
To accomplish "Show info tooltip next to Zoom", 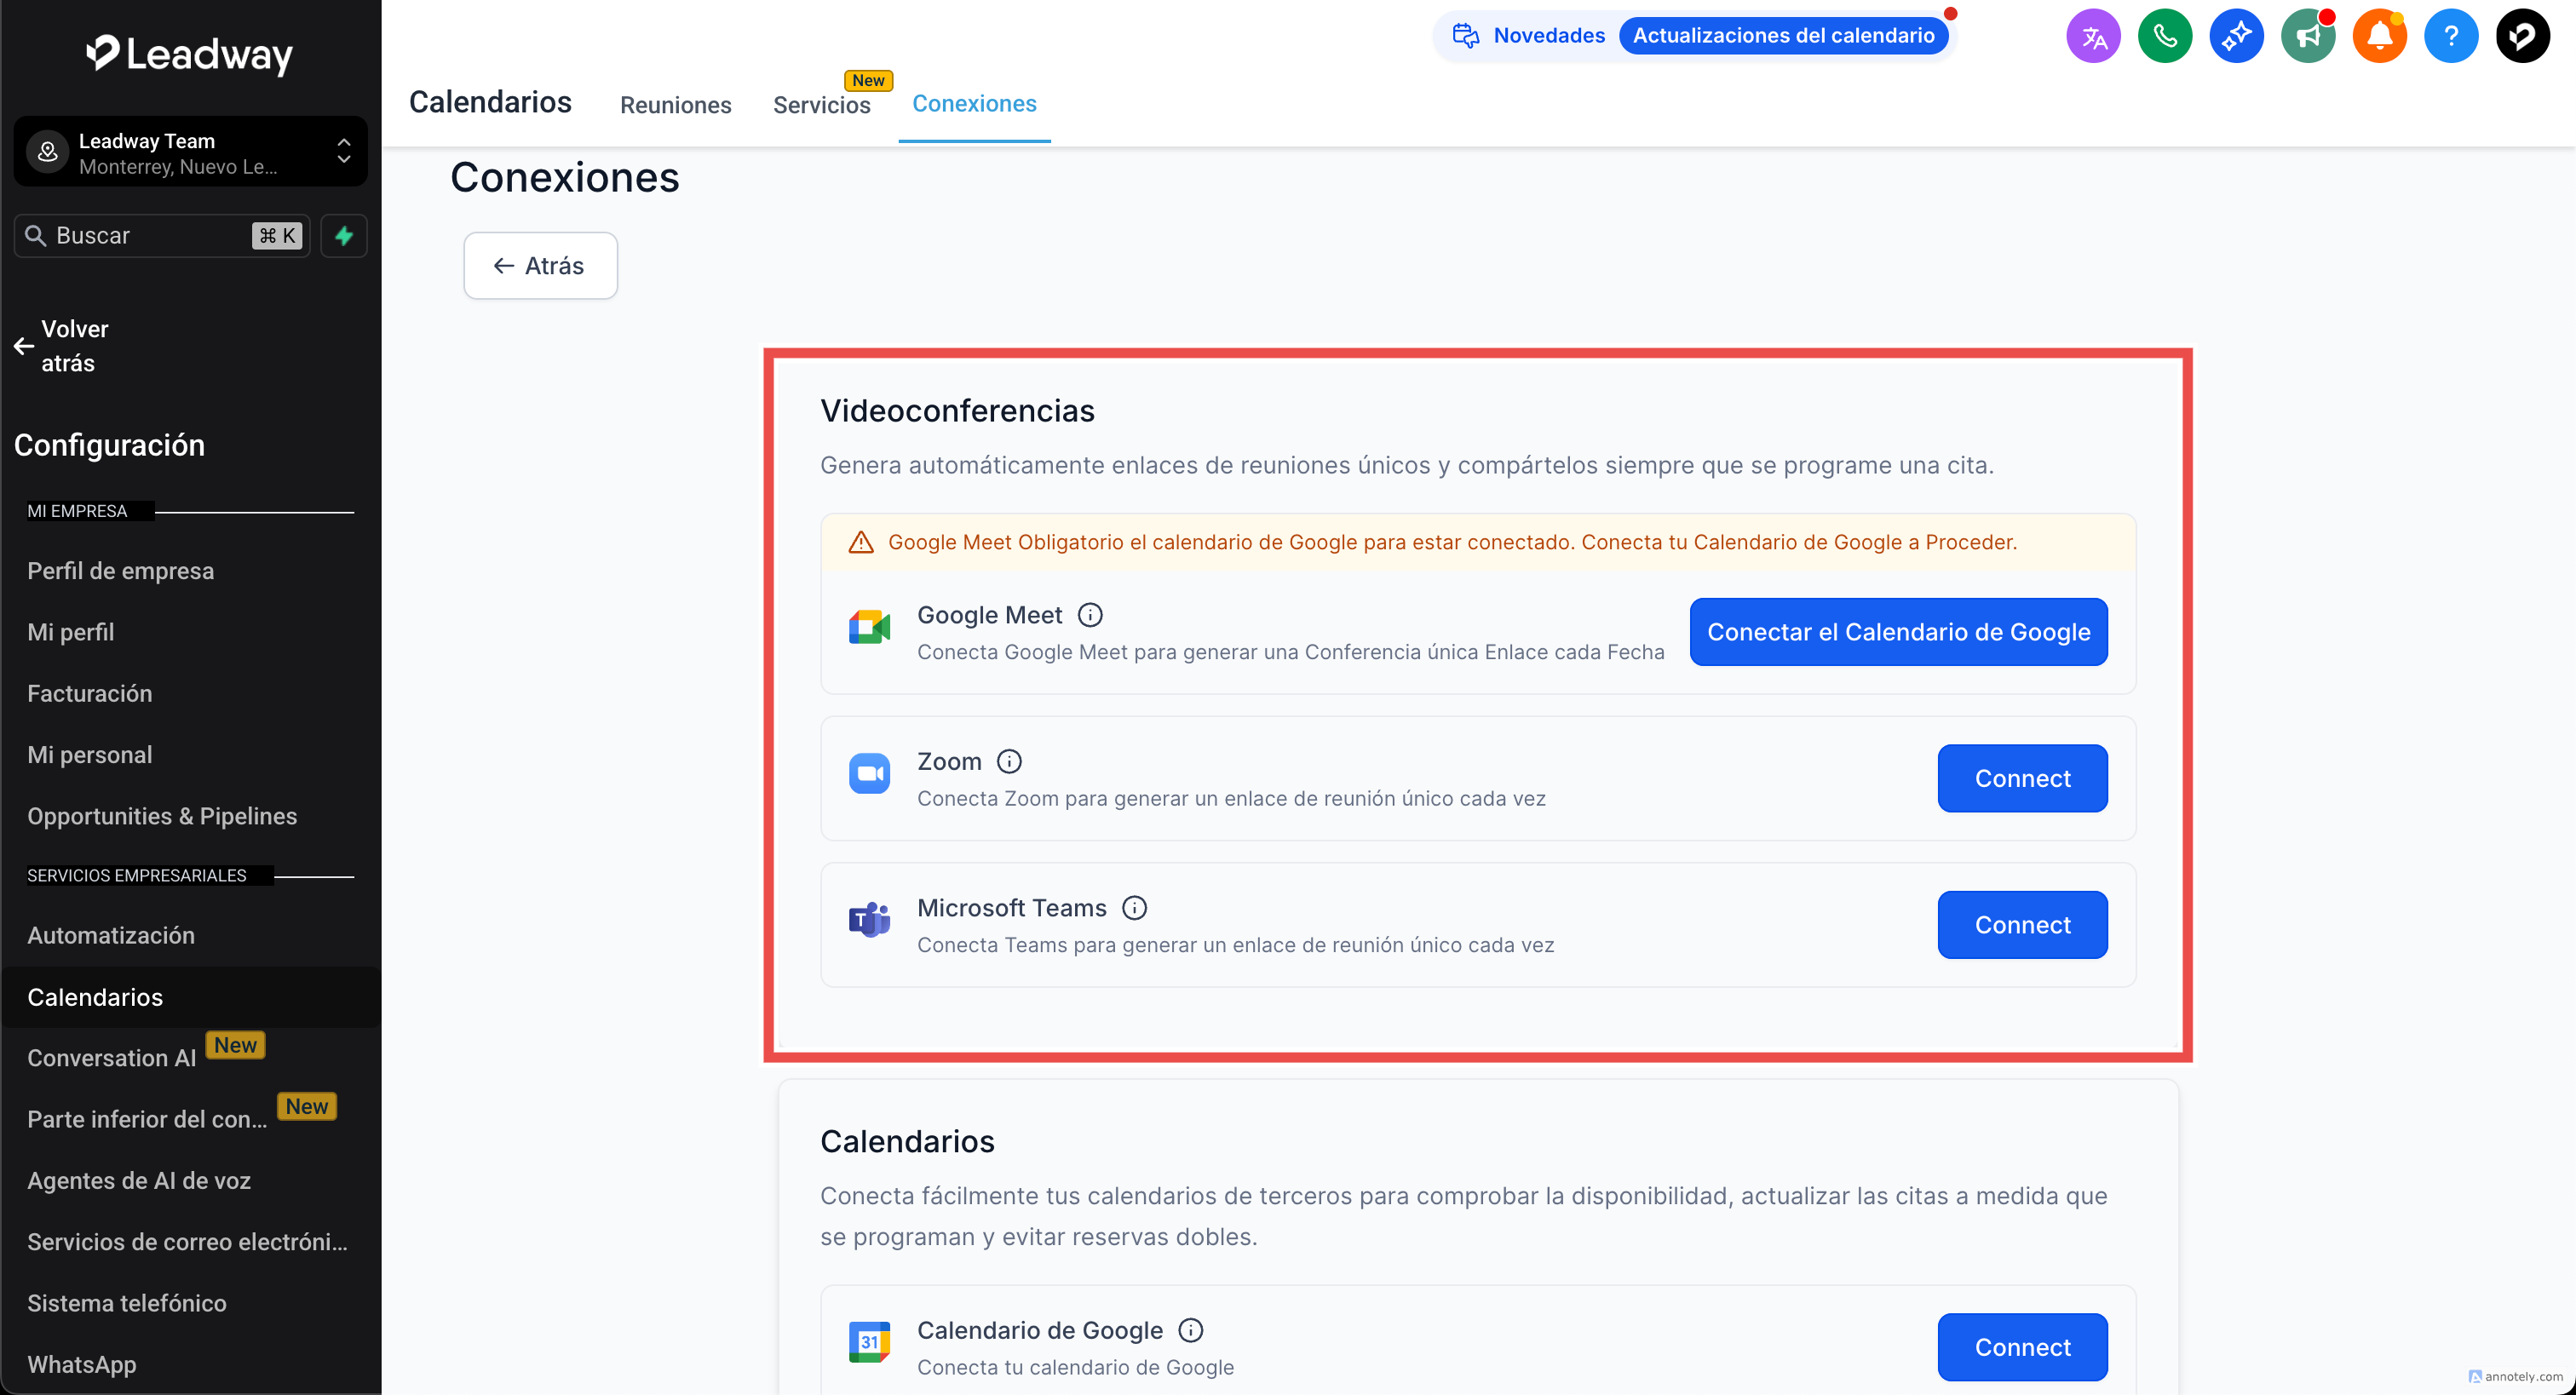I will point(1009,762).
